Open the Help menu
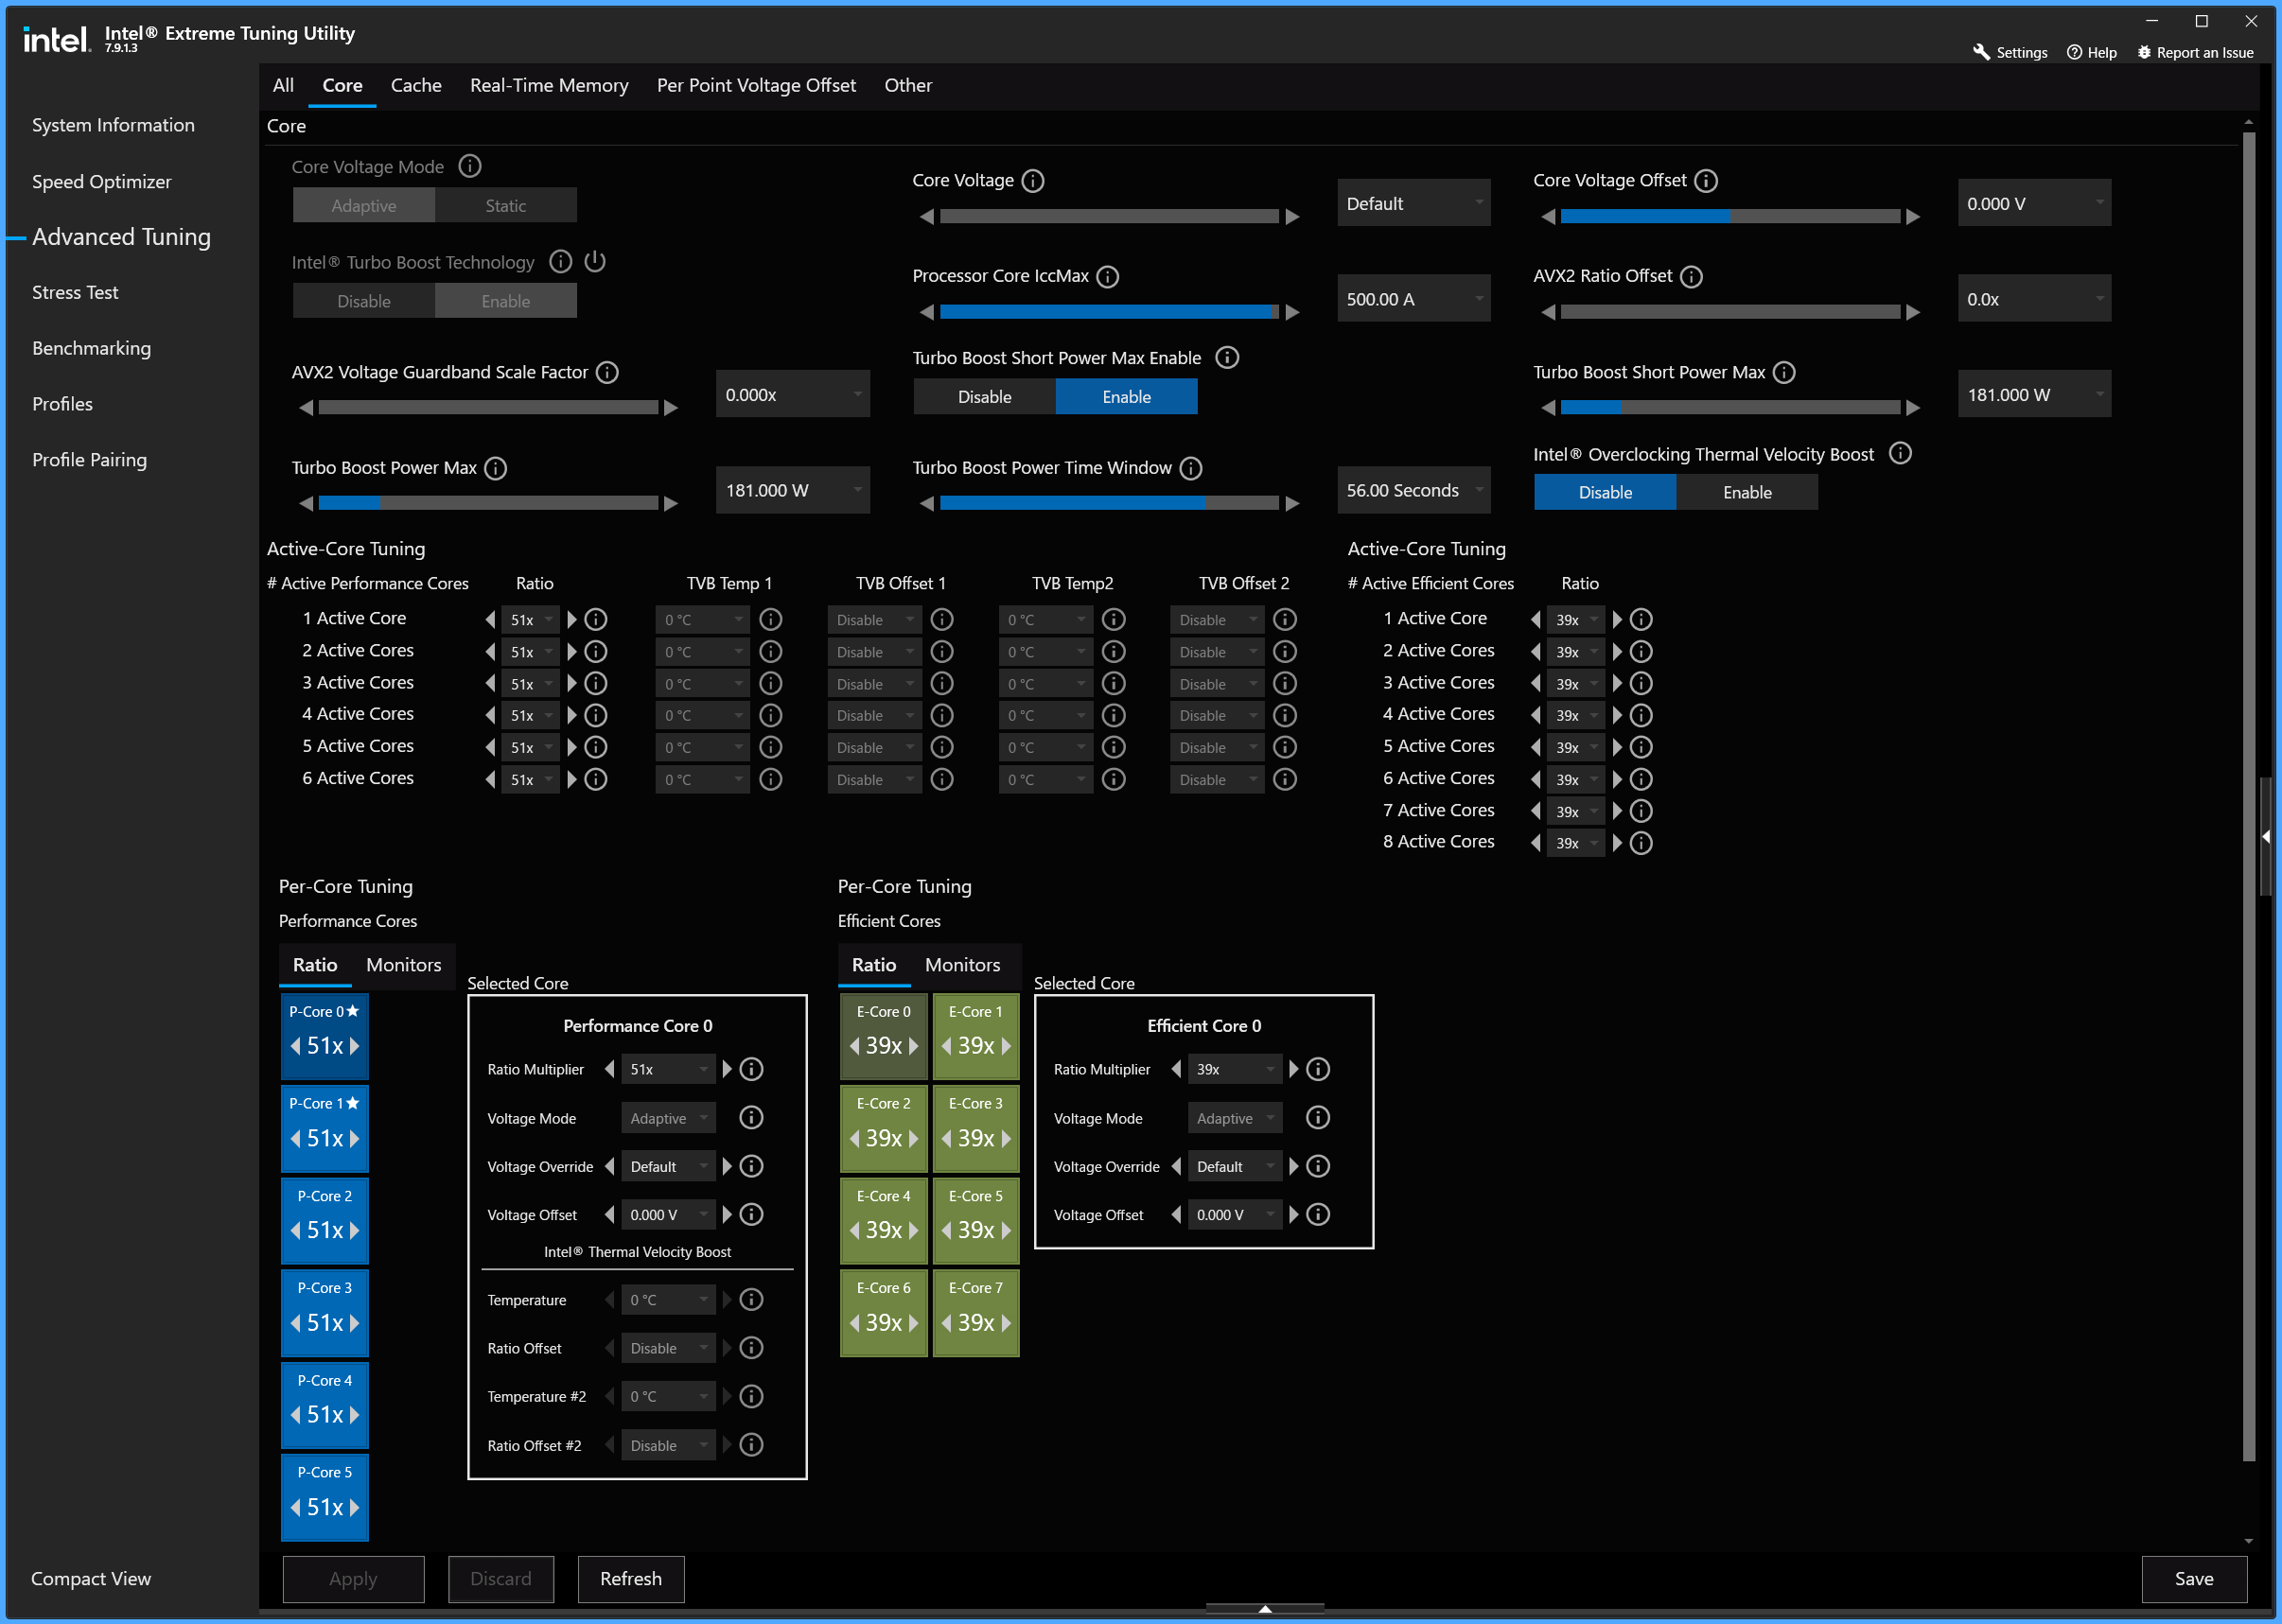Screen dimensions: 2282x1624 [2092, 52]
